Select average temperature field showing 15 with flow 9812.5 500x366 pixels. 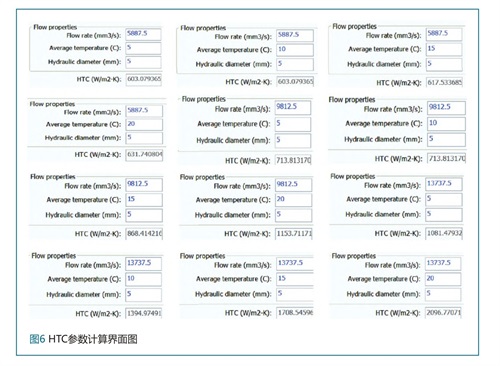pos(144,200)
